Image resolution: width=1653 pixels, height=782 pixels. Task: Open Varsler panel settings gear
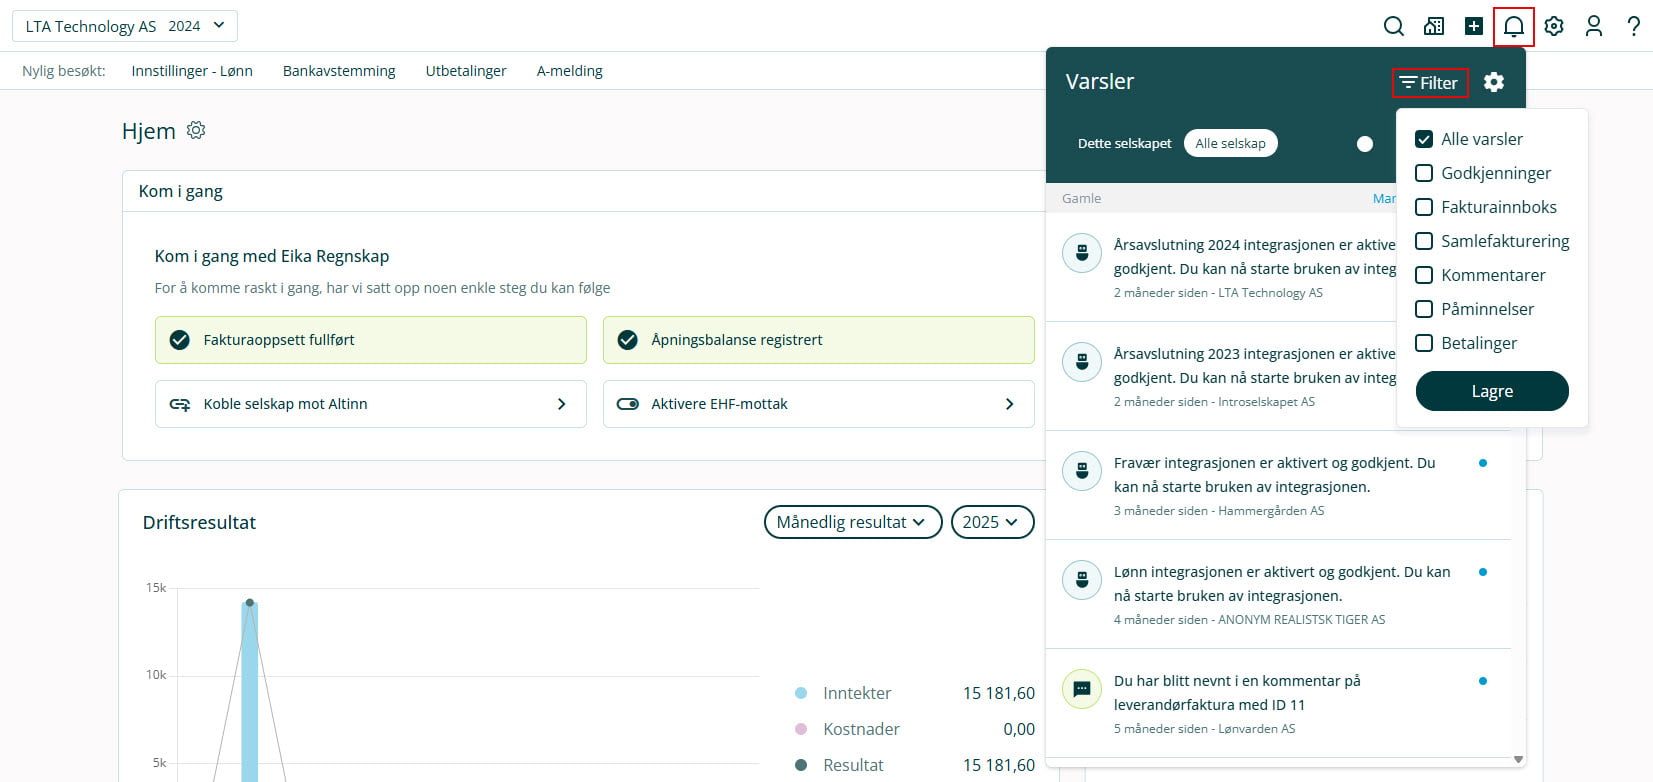pos(1494,82)
